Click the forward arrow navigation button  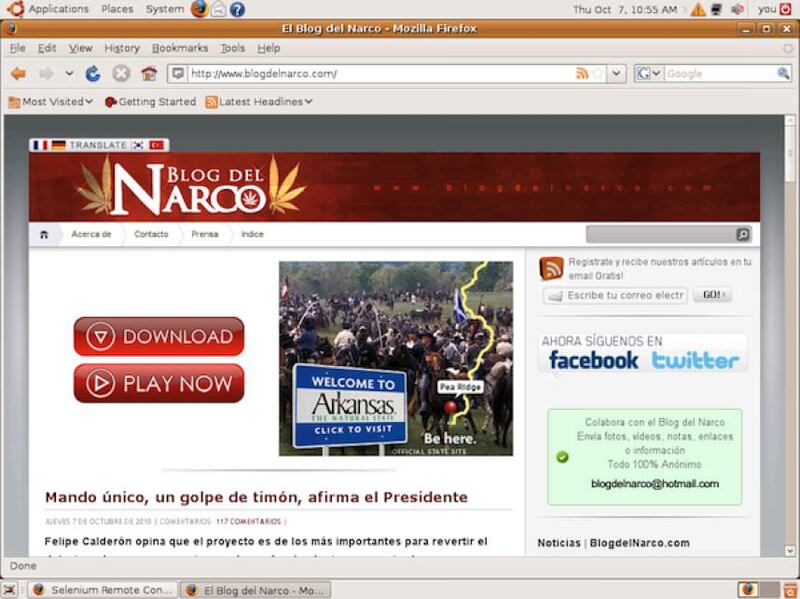[x=46, y=74]
